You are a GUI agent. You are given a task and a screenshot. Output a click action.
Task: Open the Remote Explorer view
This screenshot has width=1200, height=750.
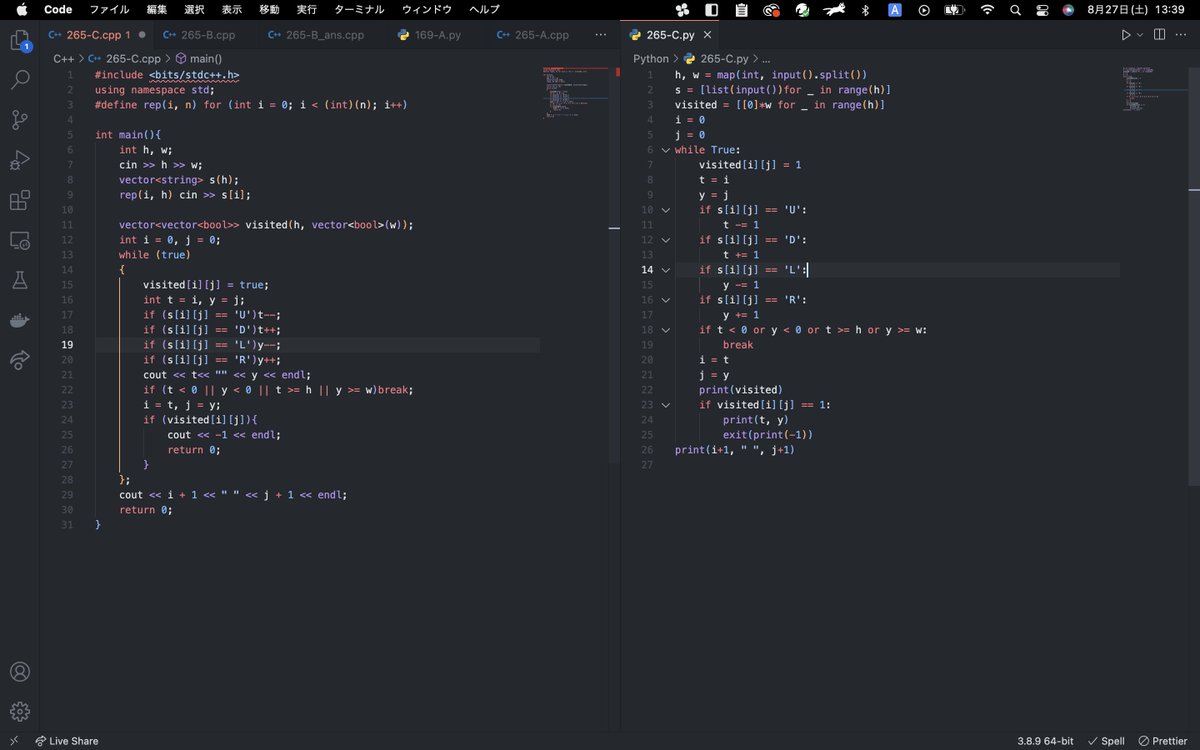20,240
